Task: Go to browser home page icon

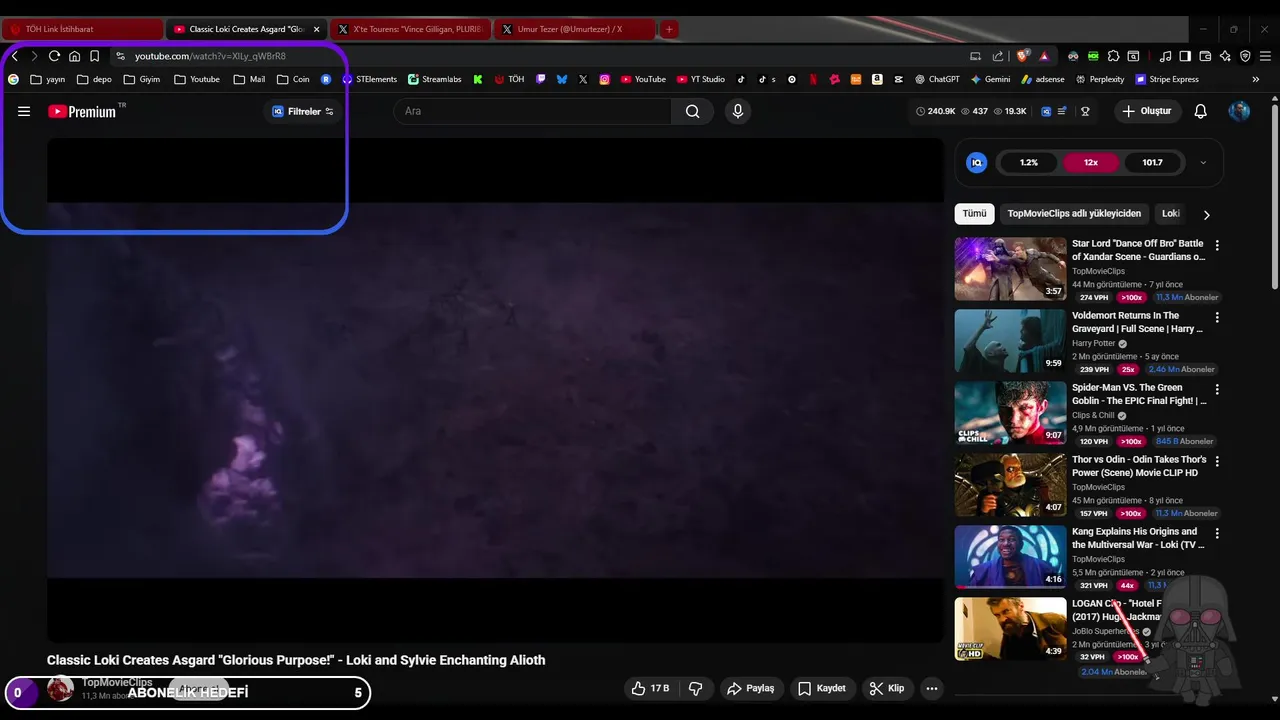Action: click(x=74, y=56)
